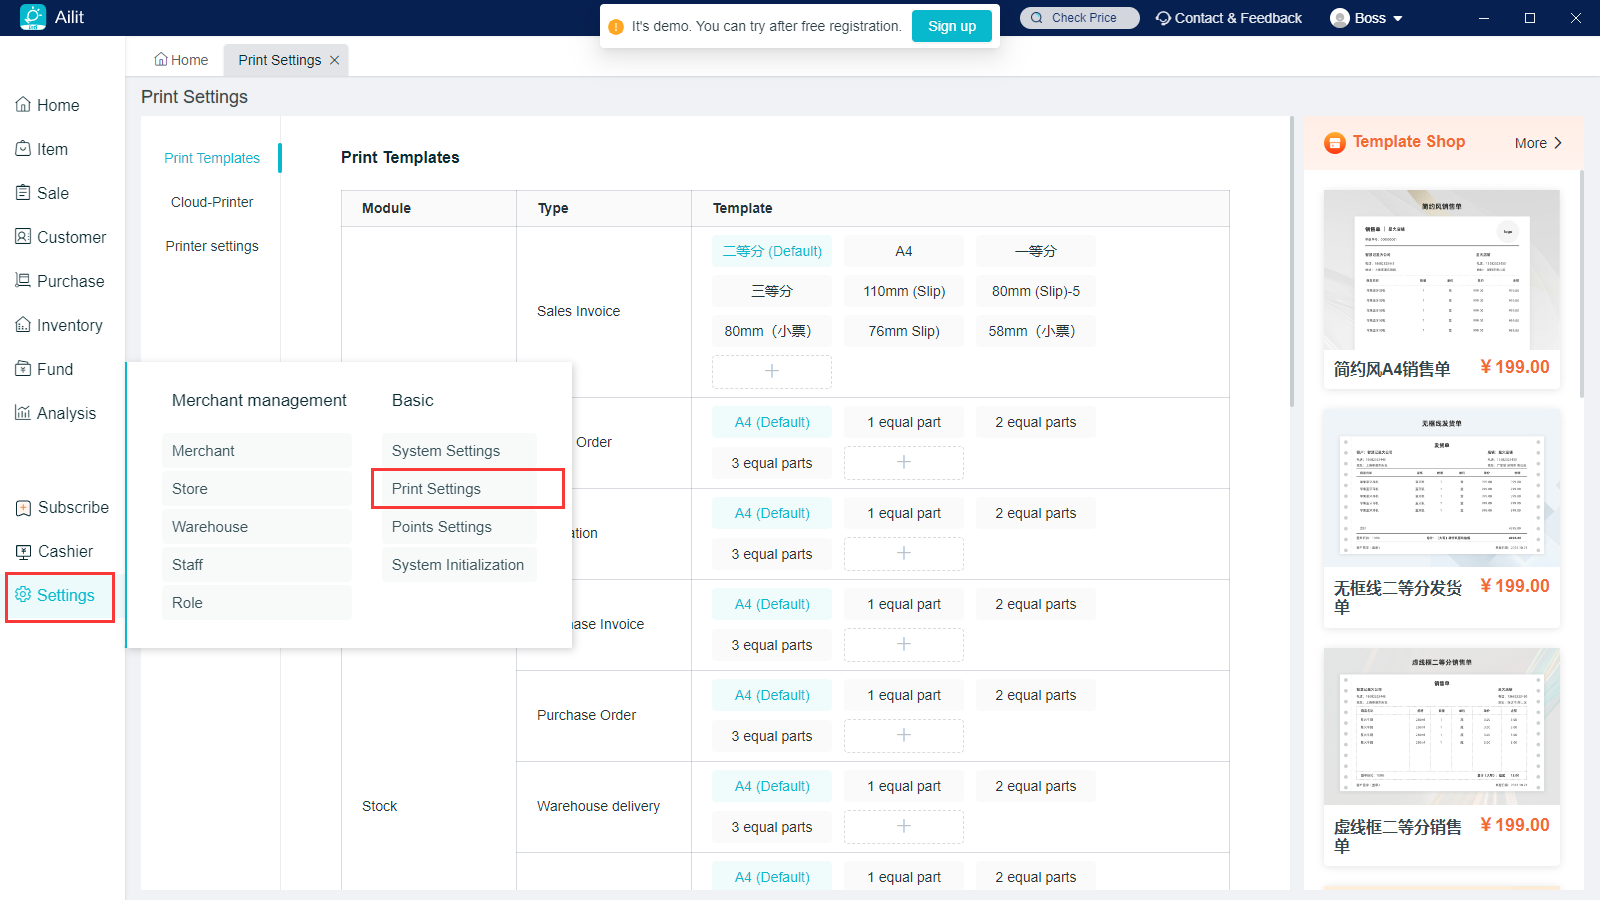Expand the Boss account dropdown
1600x900 pixels.
click(x=1397, y=19)
